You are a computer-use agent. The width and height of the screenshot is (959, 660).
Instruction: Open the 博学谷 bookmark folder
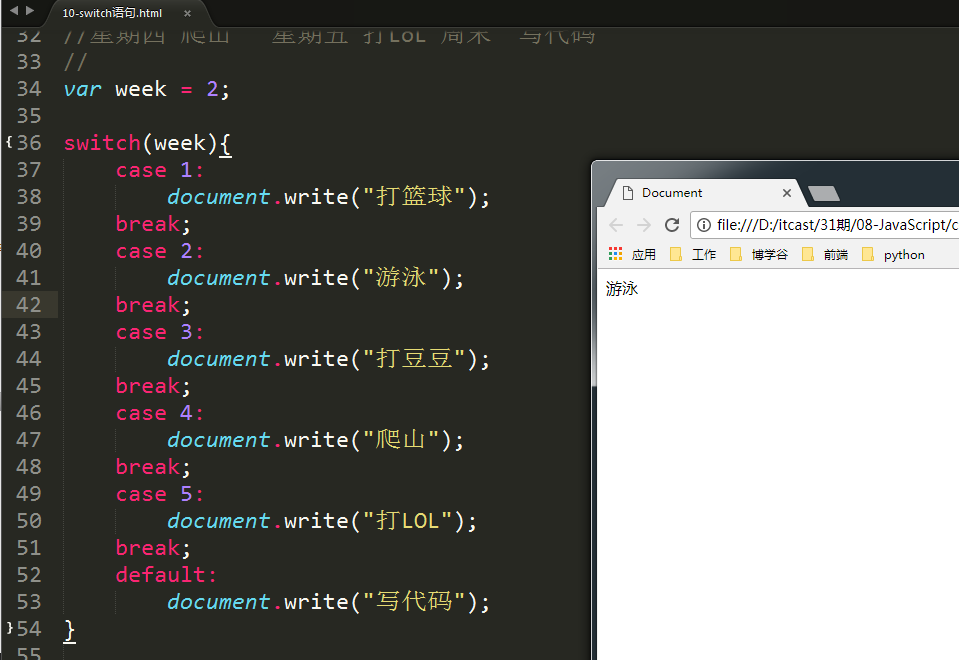click(759, 254)
